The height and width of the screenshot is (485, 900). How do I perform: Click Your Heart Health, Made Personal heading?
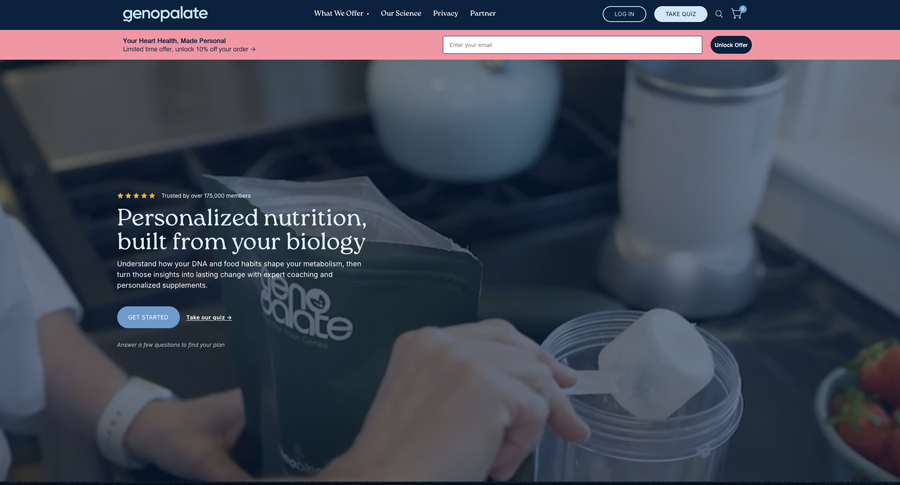pos(174,41)
